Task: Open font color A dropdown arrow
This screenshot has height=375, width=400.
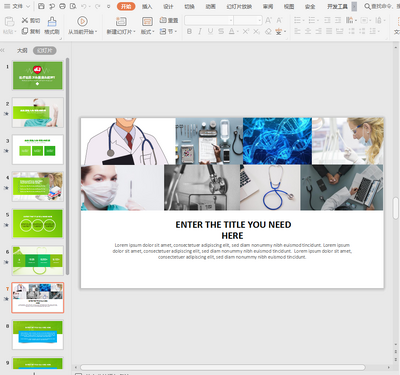Action: (x=238, y=32)
